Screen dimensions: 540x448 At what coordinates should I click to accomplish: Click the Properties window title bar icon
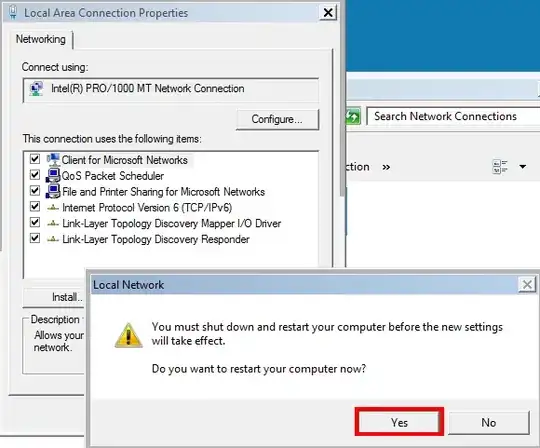click(13, 13)
